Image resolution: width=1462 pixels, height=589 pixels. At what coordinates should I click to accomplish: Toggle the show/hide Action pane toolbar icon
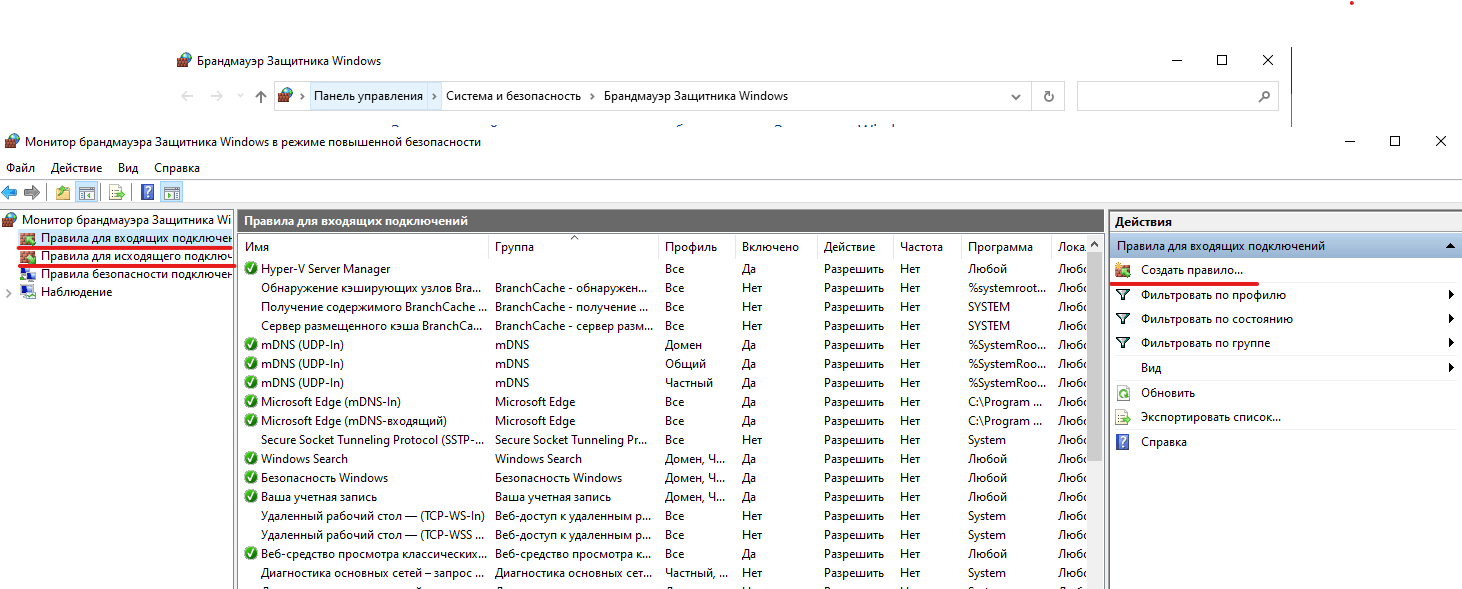click(x=171, y=192)
